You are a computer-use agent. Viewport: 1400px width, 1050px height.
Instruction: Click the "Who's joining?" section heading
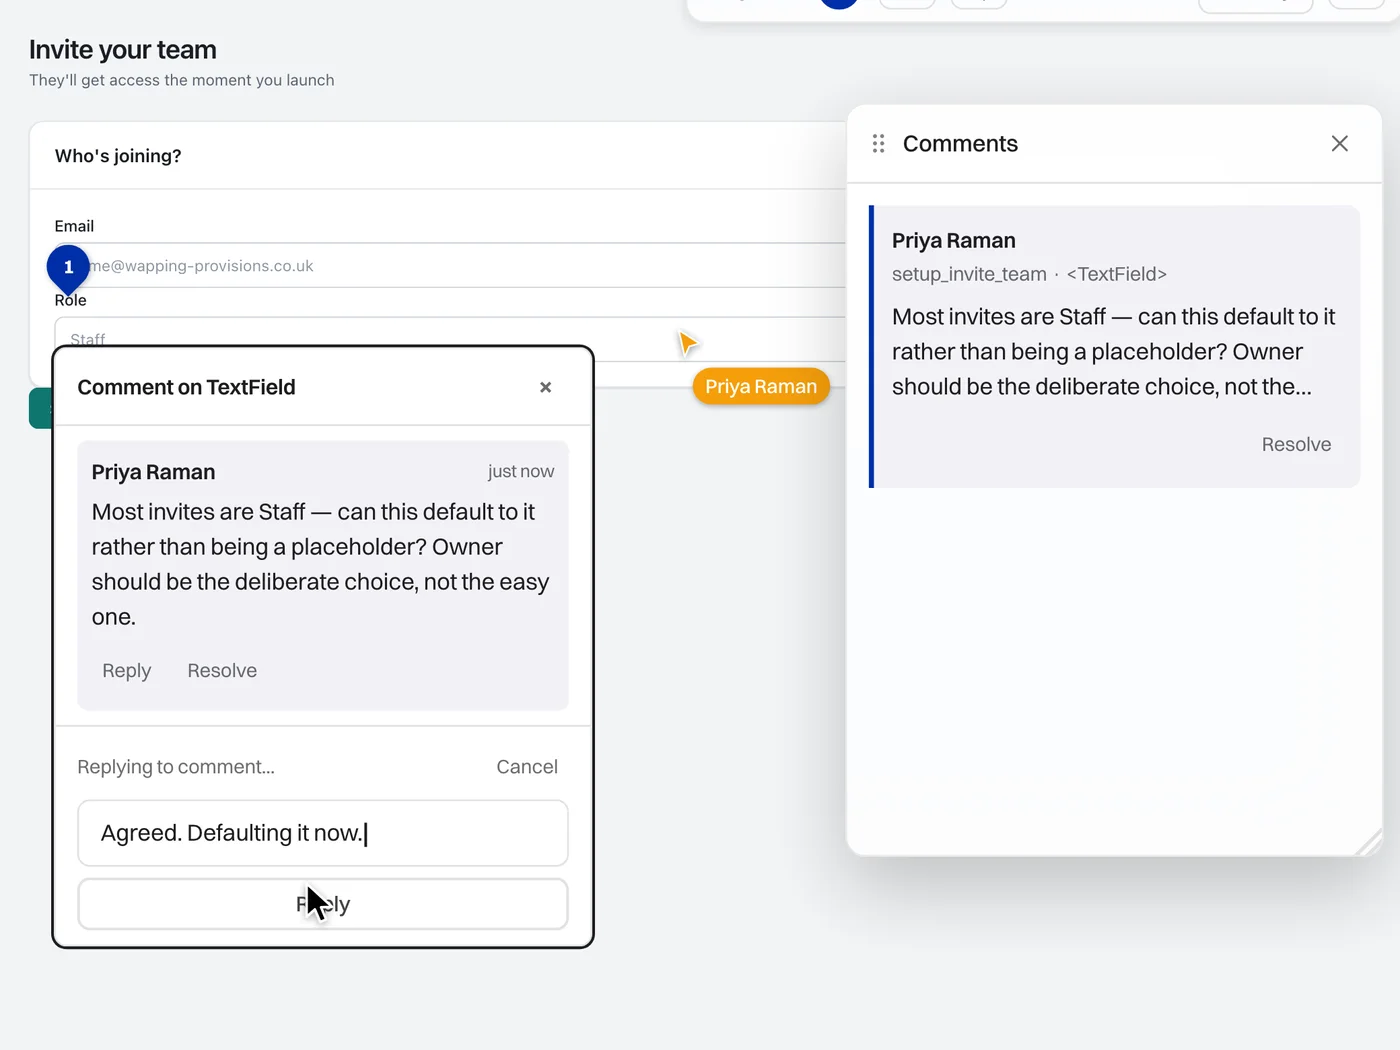tap(118, 156)
